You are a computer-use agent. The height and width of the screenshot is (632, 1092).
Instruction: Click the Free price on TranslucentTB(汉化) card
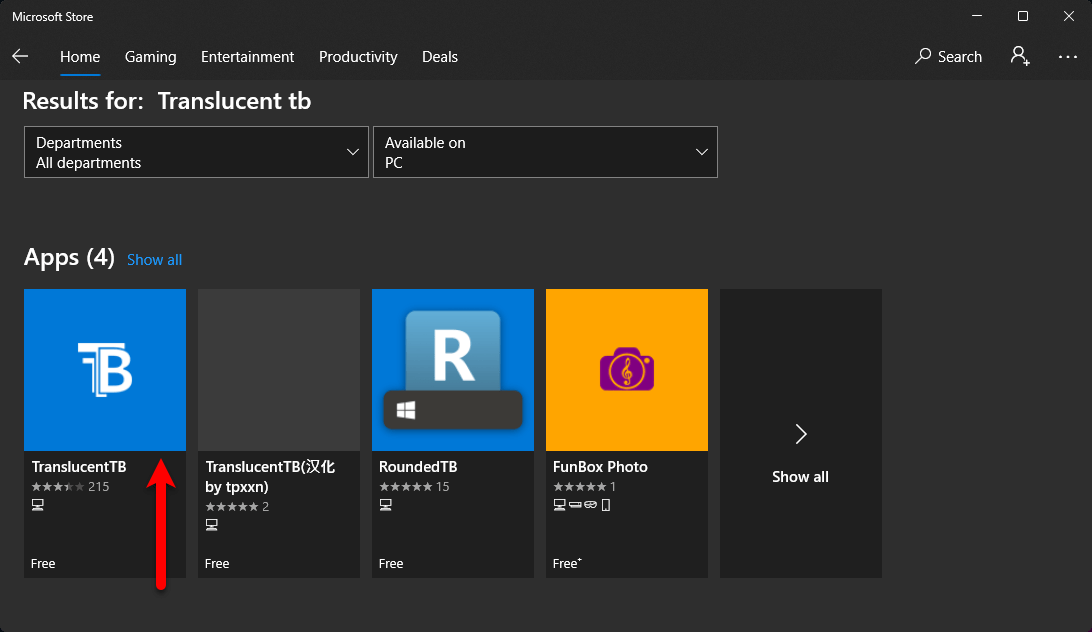(217, 564)
